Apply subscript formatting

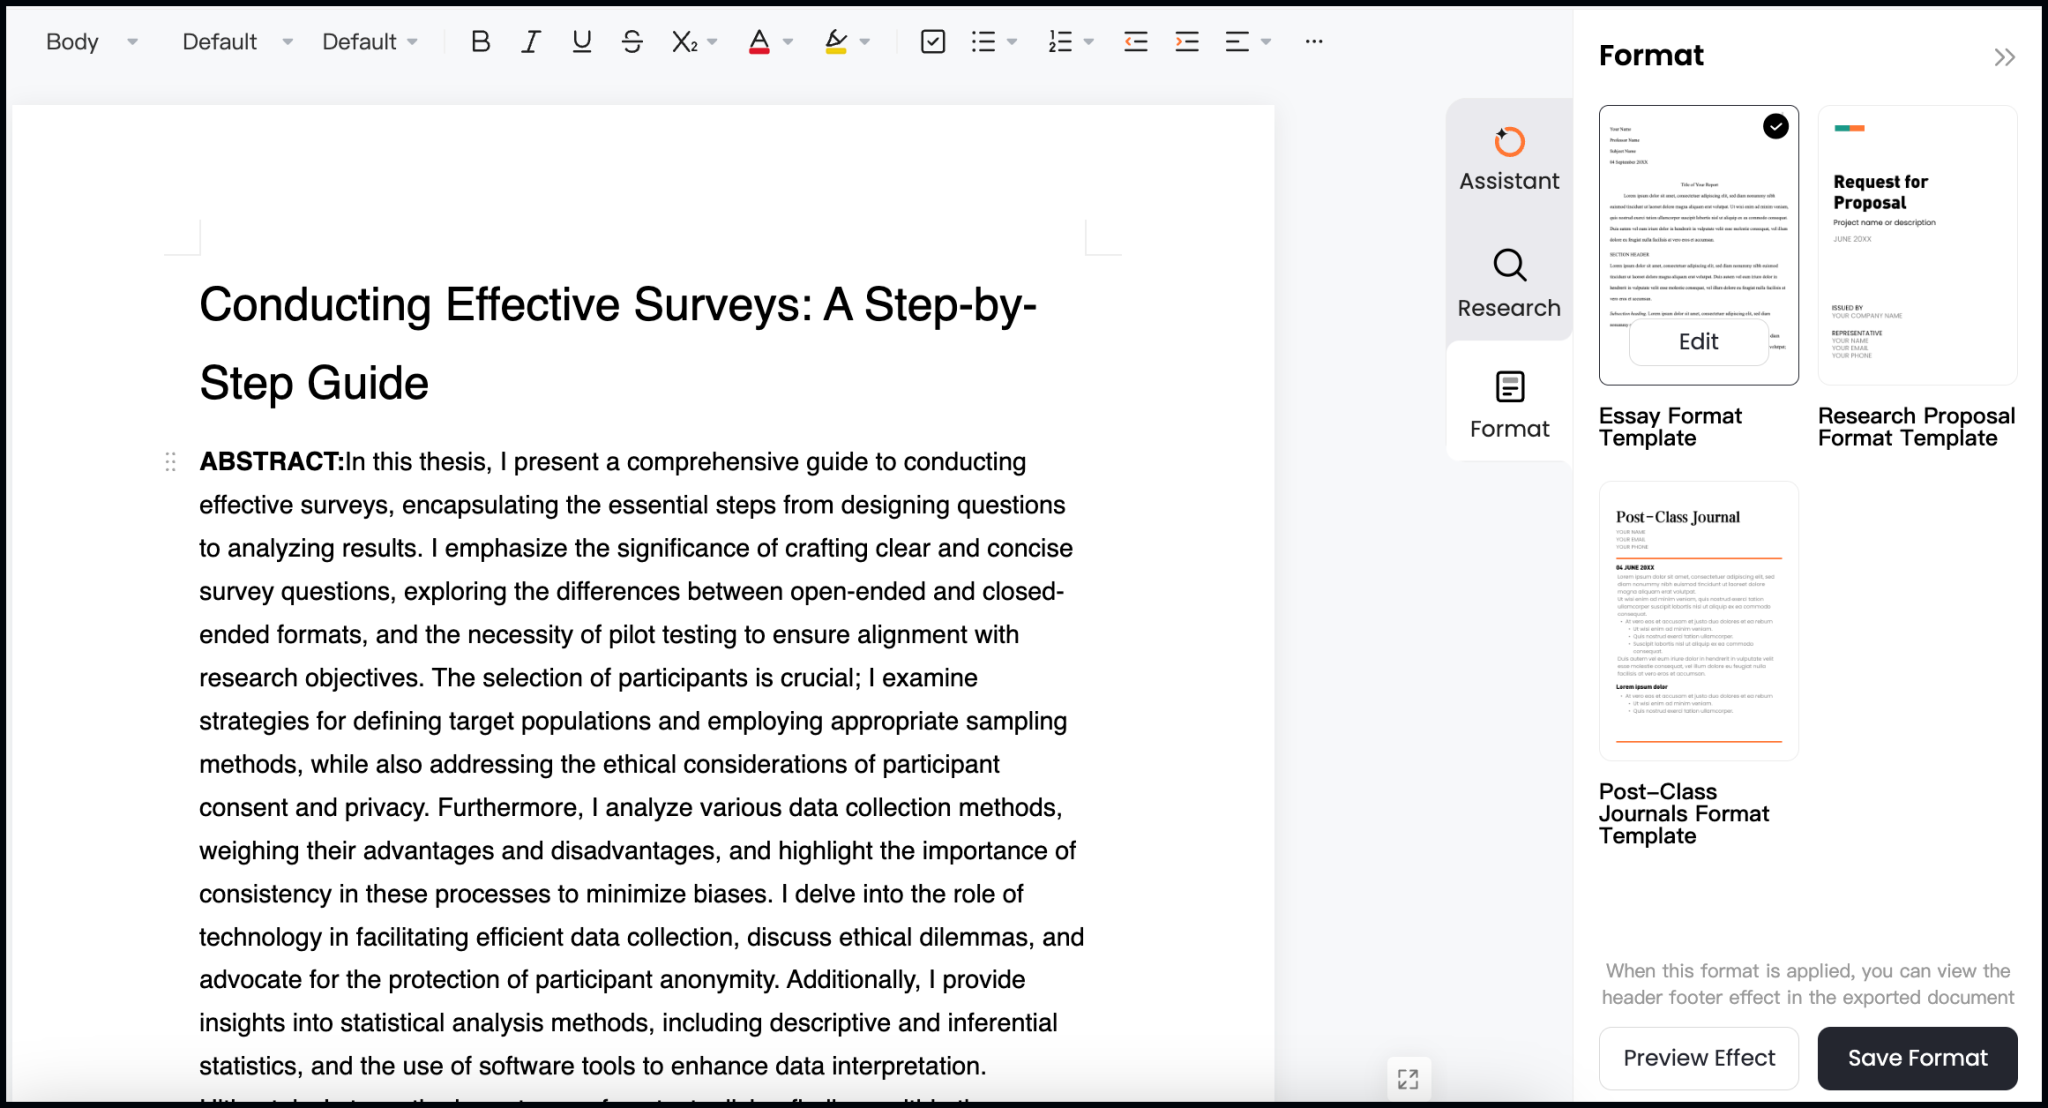684,41
